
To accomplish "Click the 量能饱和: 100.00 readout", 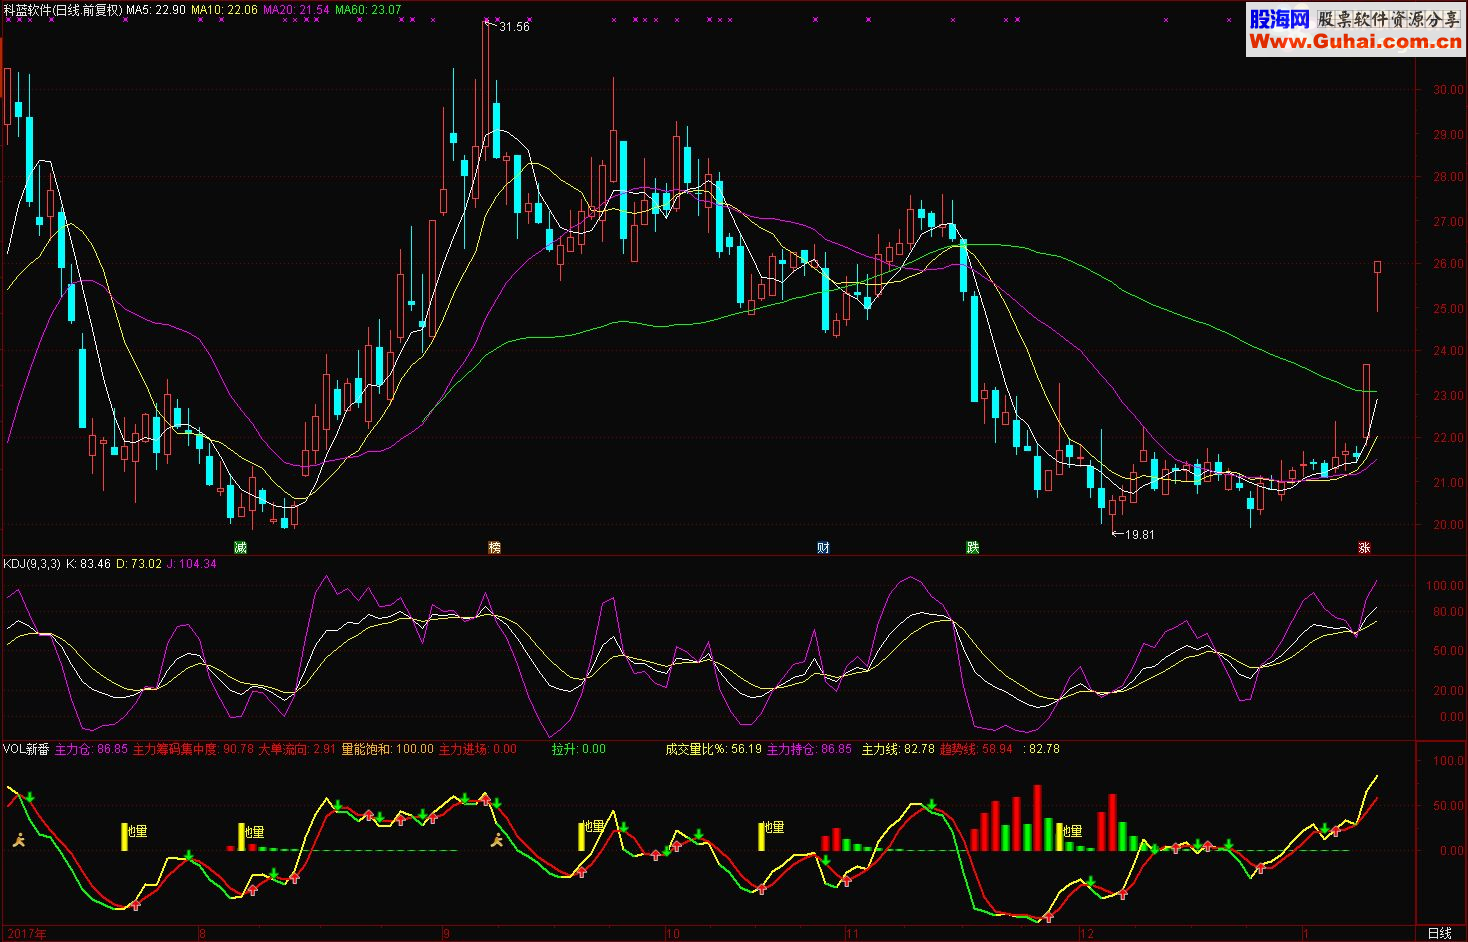I will point(387,749).
